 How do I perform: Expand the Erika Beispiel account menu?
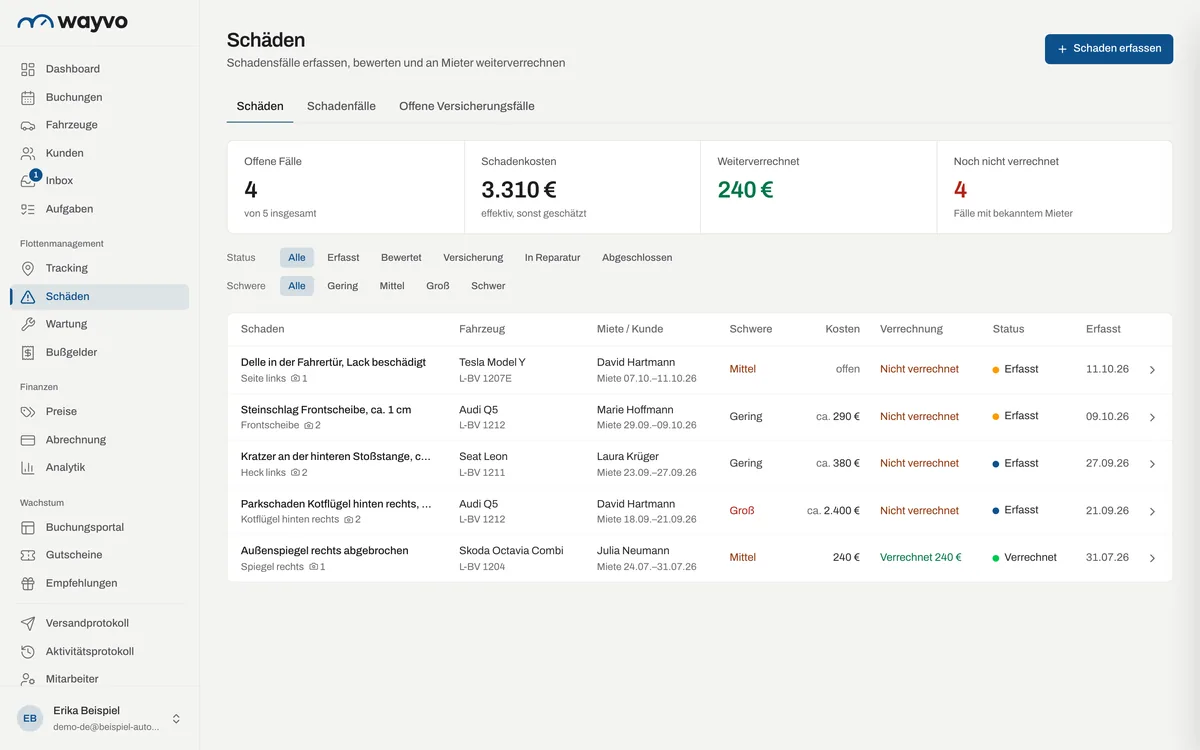(176, 718)
